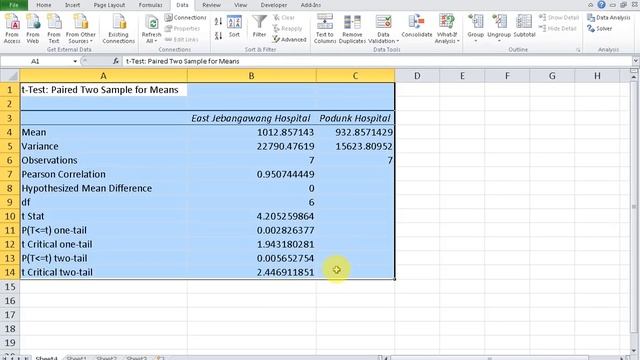Sort Z to A descending
The image size is (640, 360).
218,36
